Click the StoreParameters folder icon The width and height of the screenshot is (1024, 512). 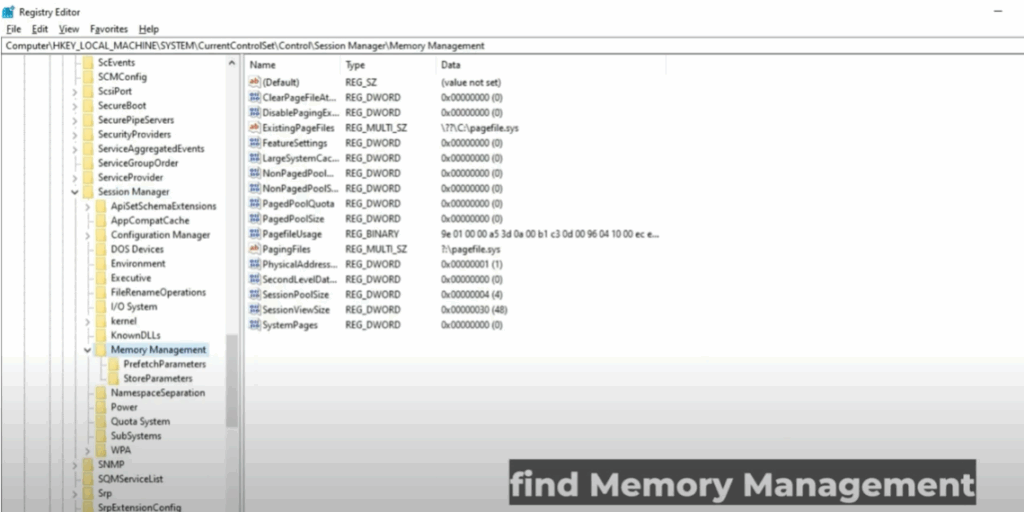pyautogui.click(x=114, y=378)
